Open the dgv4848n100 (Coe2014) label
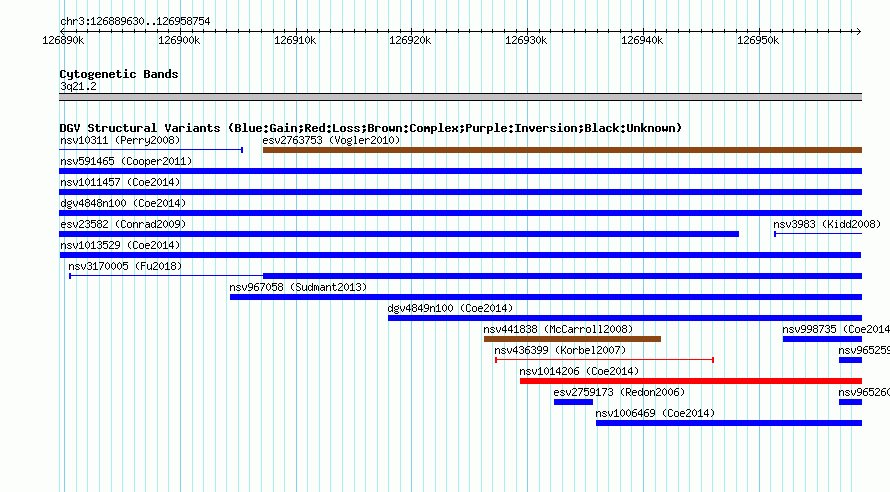The image size is (890, 492). coord(123,203)
